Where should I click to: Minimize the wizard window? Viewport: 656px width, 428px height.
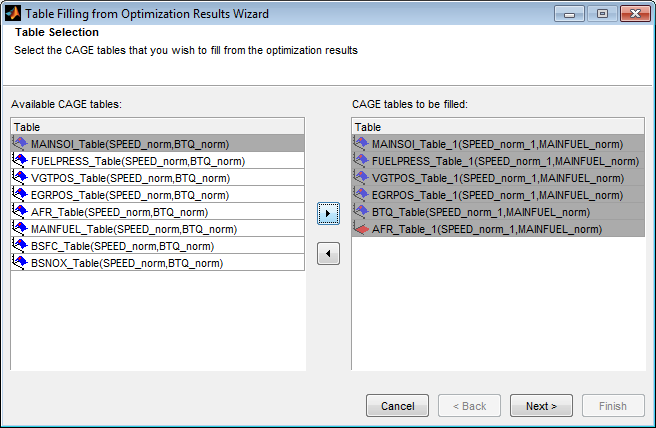click(569, 14)
